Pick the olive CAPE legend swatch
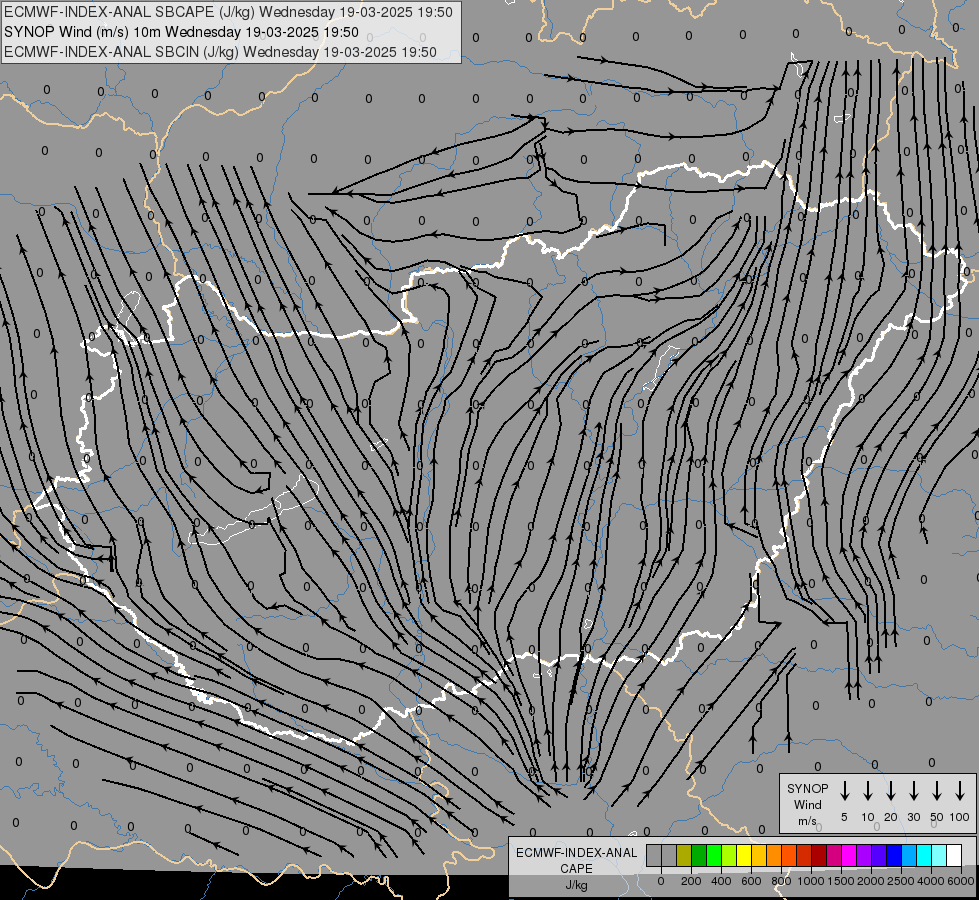 click(684, 855)
